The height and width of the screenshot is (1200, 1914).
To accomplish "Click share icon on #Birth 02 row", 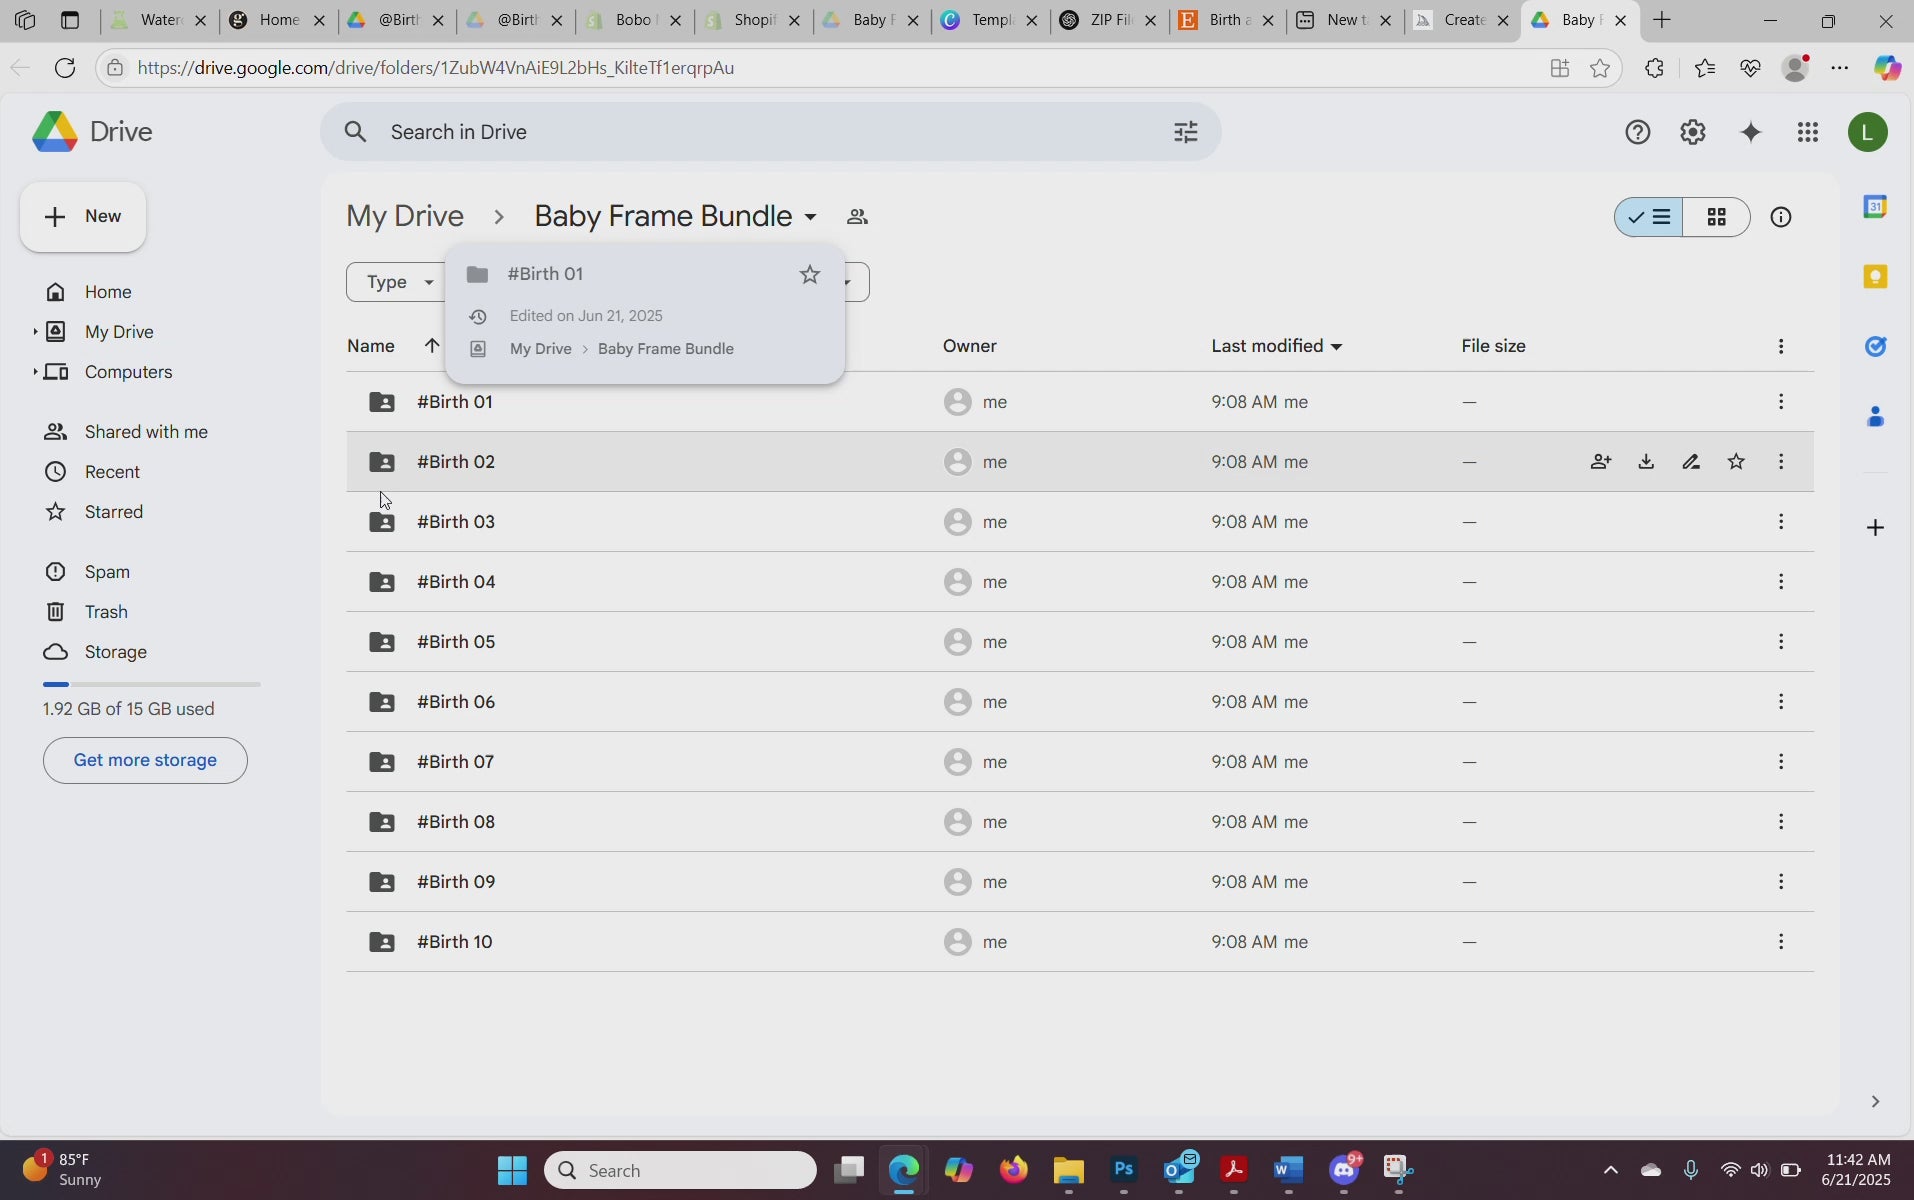I will [1601, 461].
